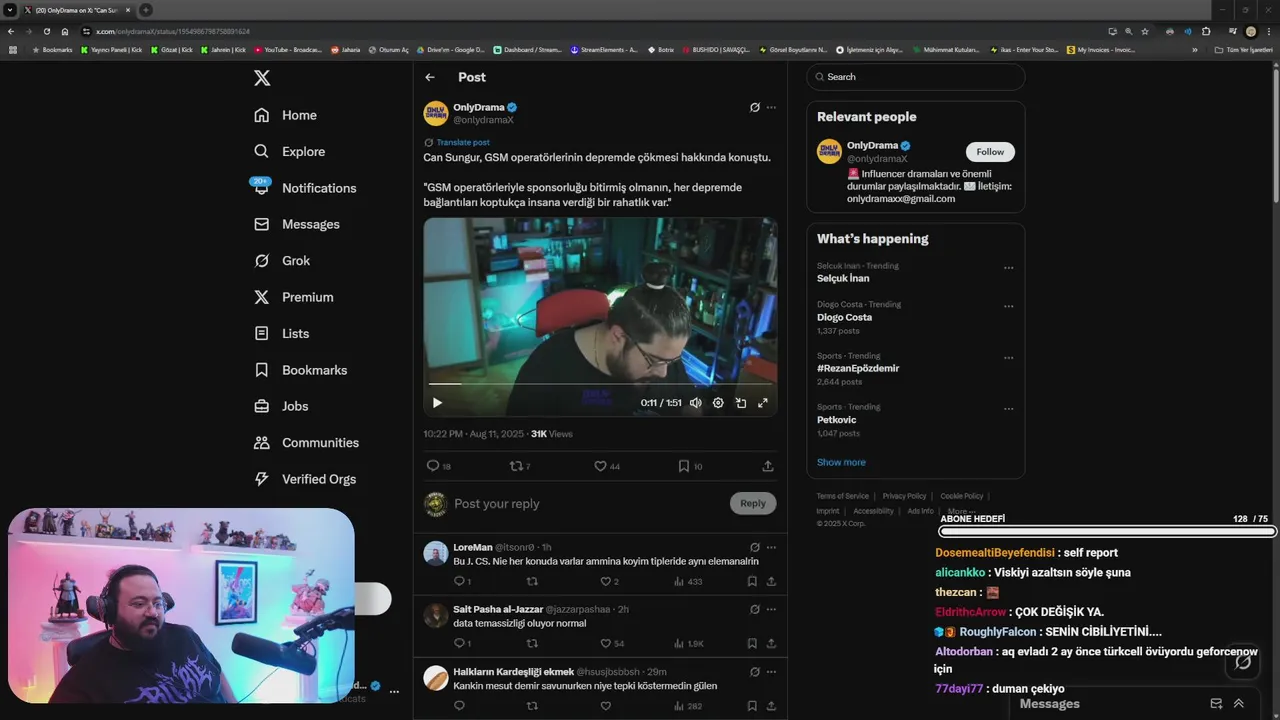Like Salt Pasha al-Jazzar's reply
Viewport: 1280px width, 720px height.
tap(611, 643)
